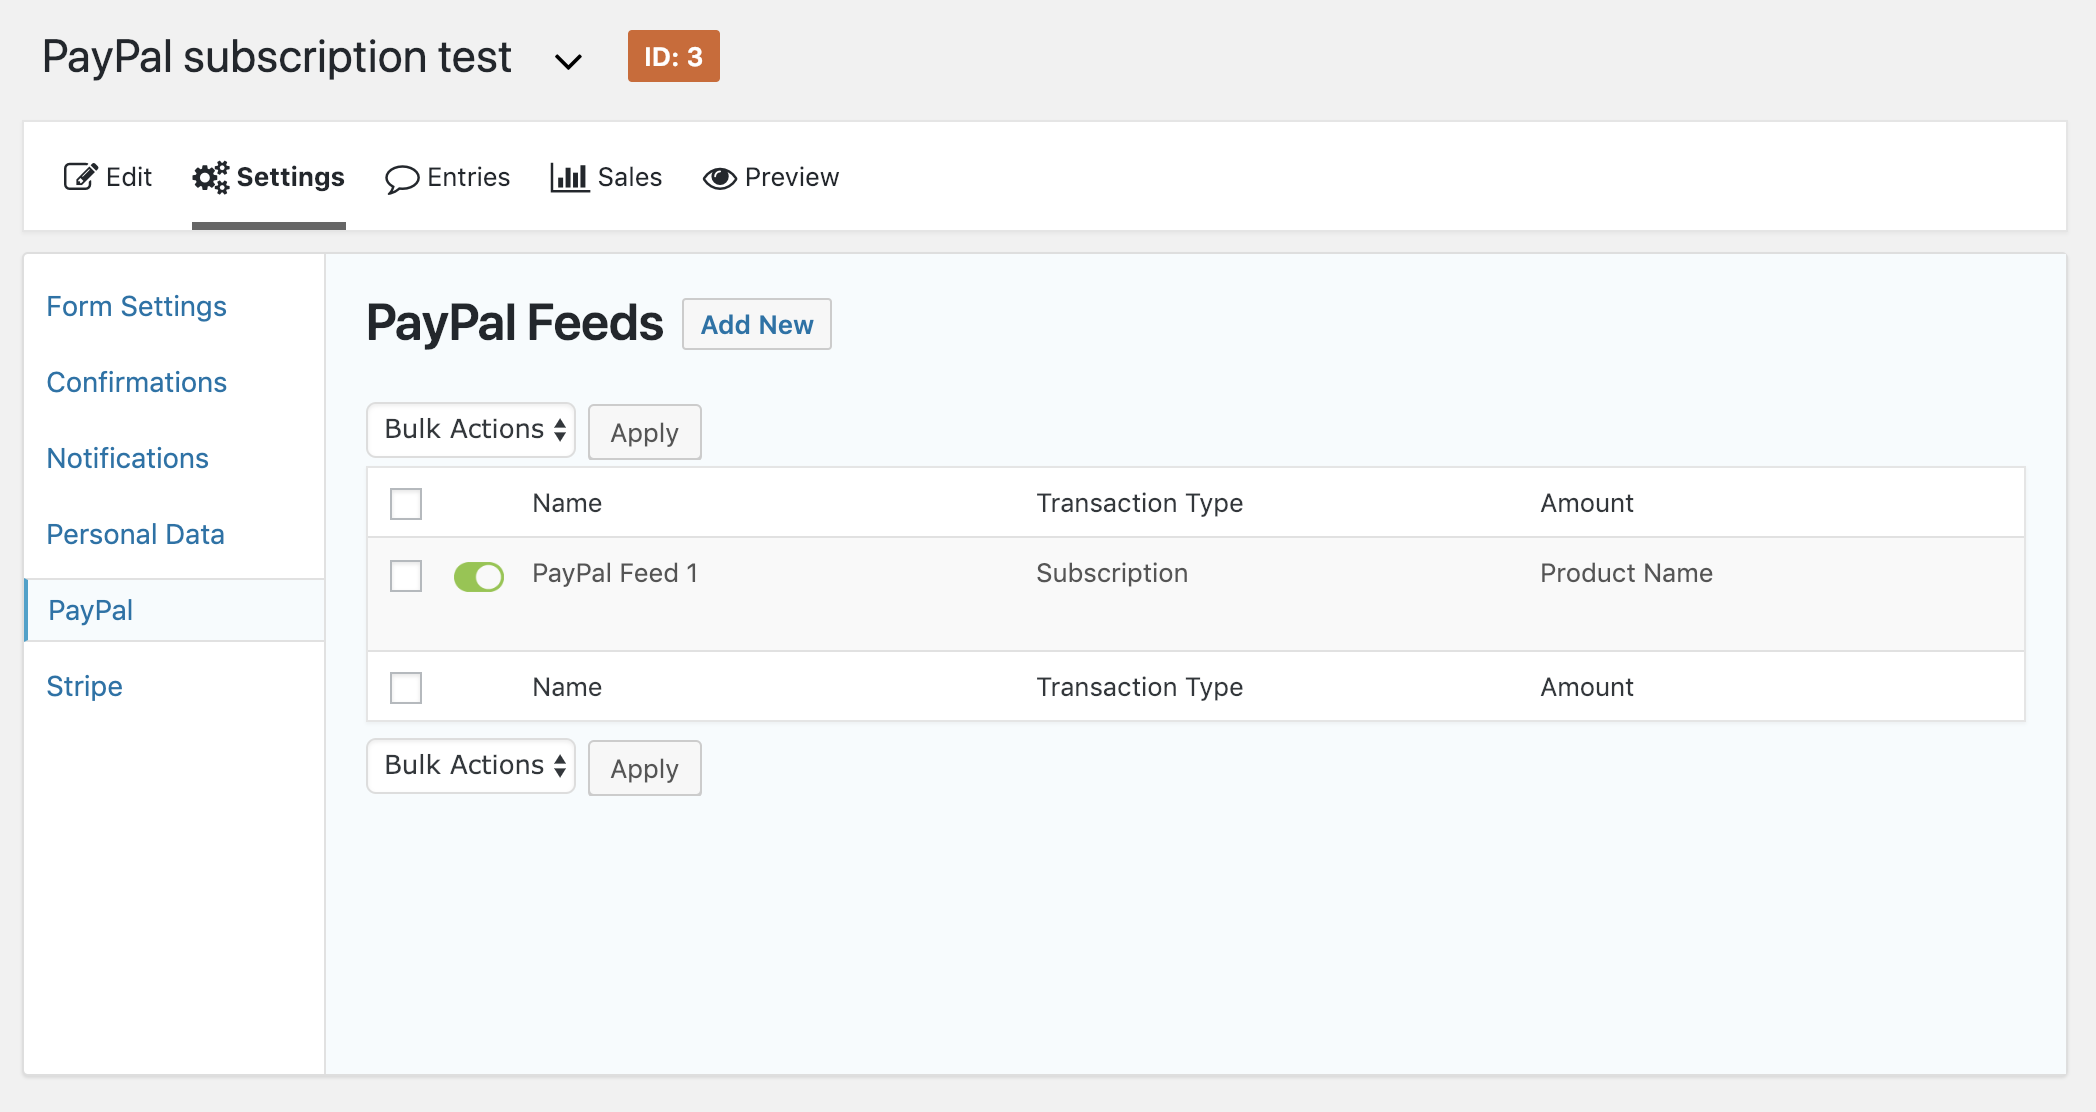
Task: Click the PayPal Feeds page heading
Action: pyautogui.click(x=515, y=323)
